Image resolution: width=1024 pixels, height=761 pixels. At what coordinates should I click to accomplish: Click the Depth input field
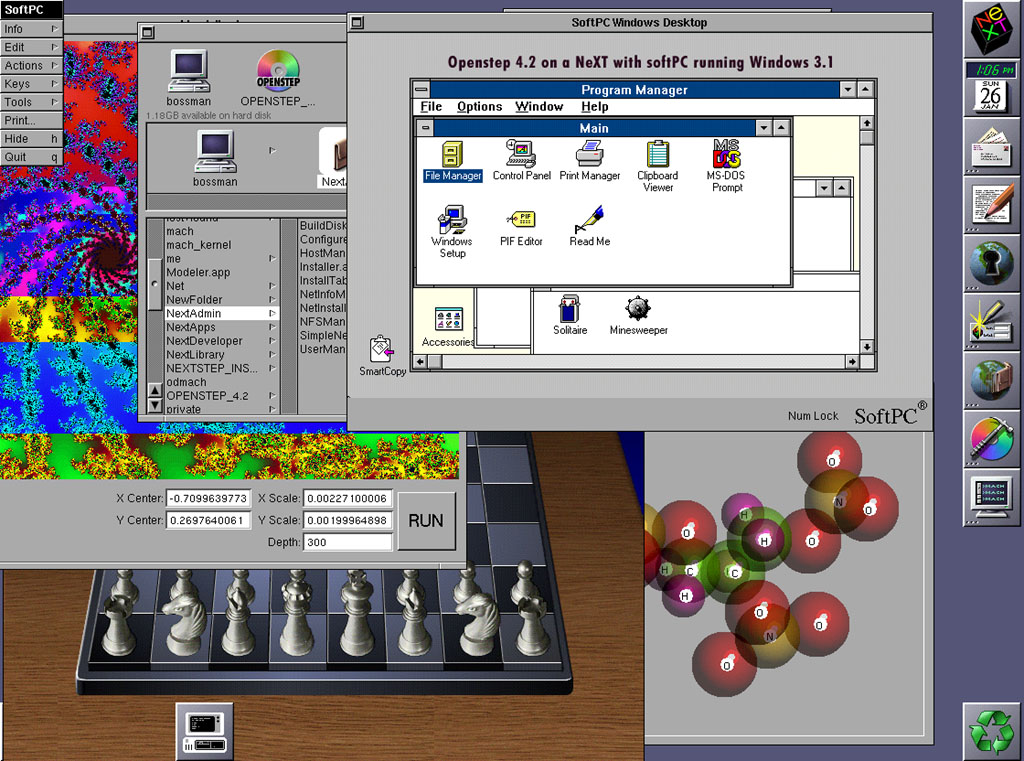[347, 542]
